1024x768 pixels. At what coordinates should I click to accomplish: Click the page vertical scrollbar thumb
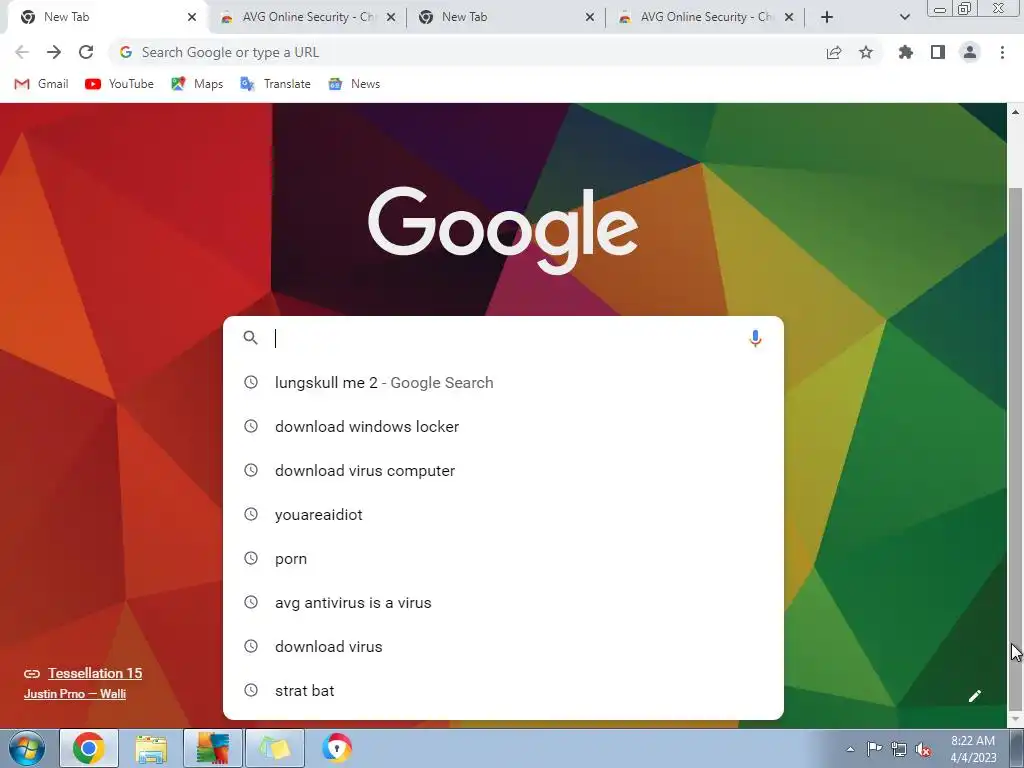click(1015, 447)
